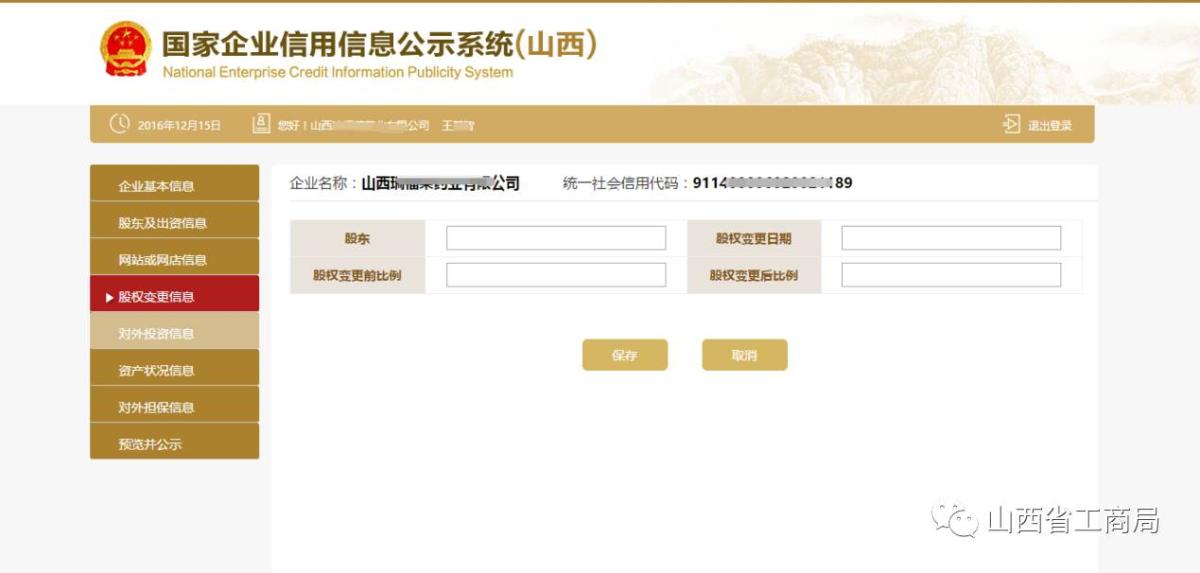Click the 退出登录 logout icon

pyautogui.click(x=1011, y=124)
